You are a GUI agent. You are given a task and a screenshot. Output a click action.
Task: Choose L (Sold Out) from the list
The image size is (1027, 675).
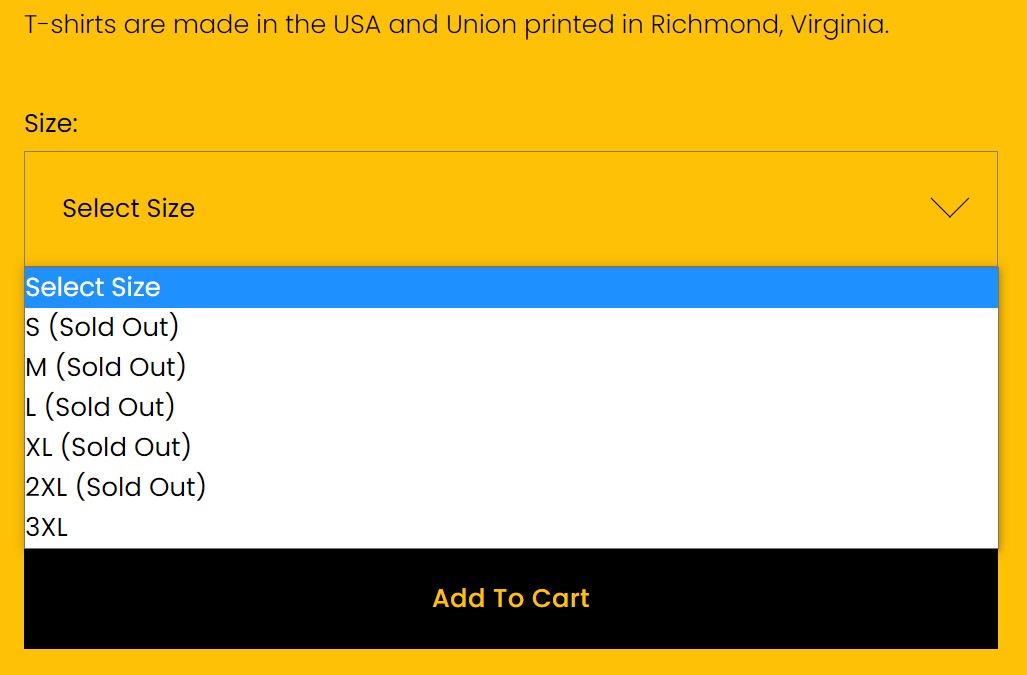100,407
